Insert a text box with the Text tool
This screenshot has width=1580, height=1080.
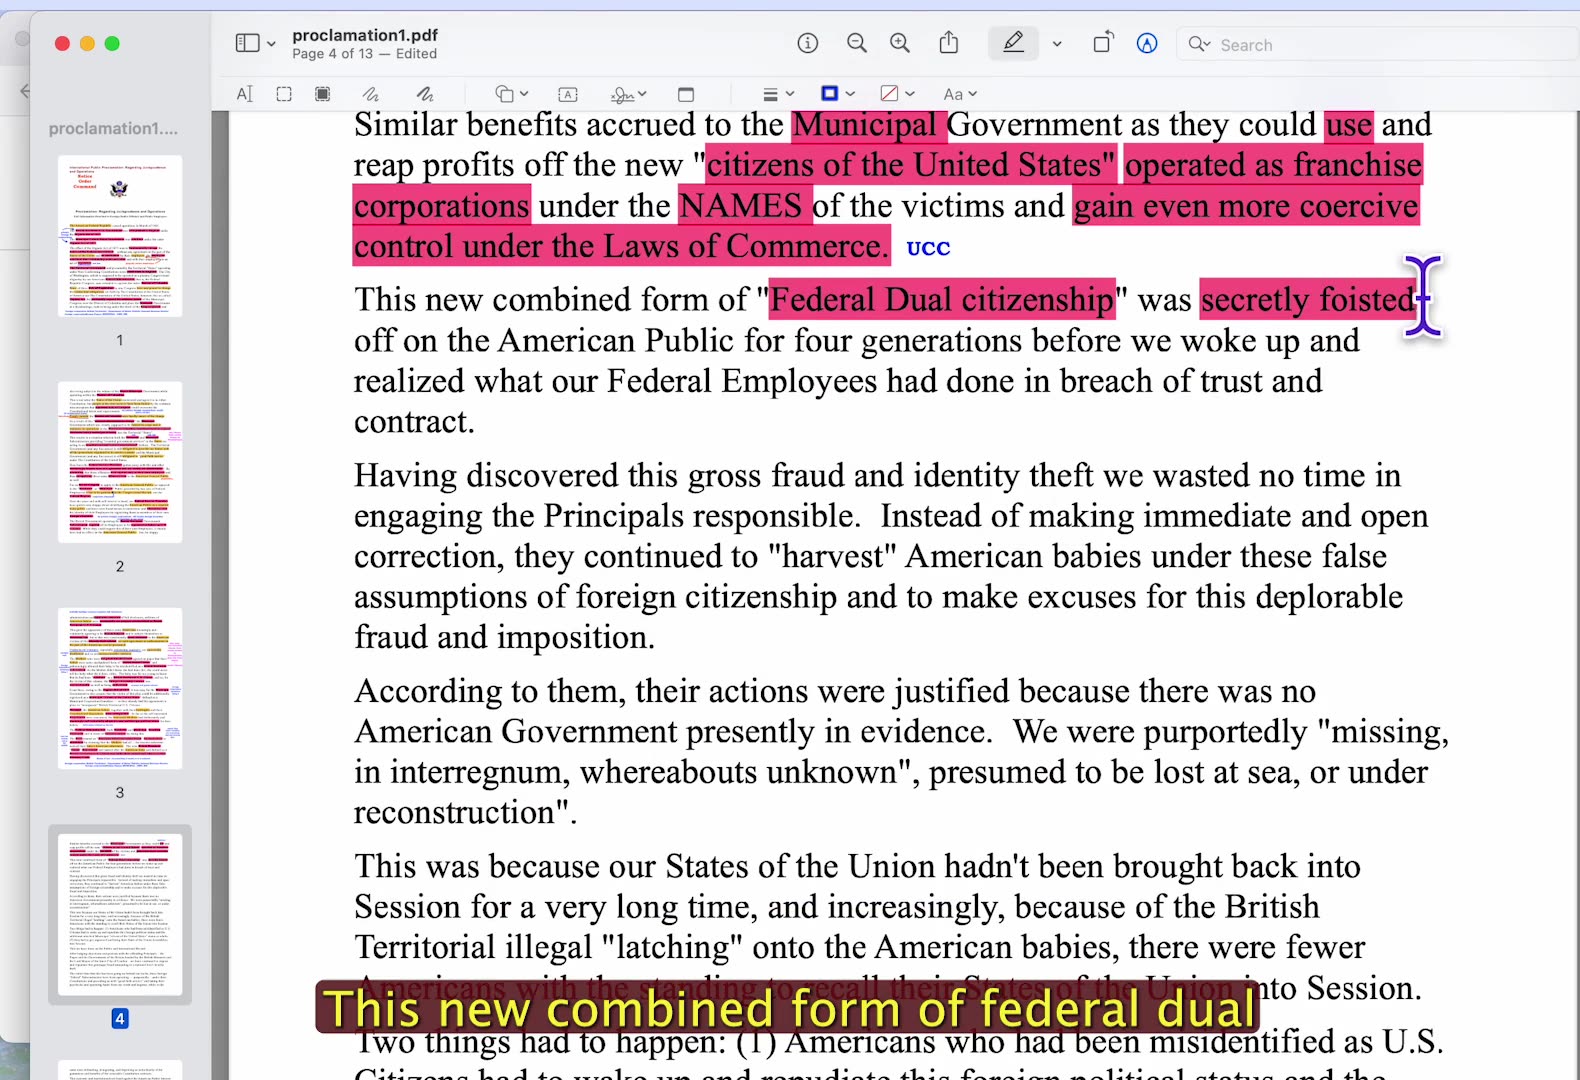[x=568, y=94]
